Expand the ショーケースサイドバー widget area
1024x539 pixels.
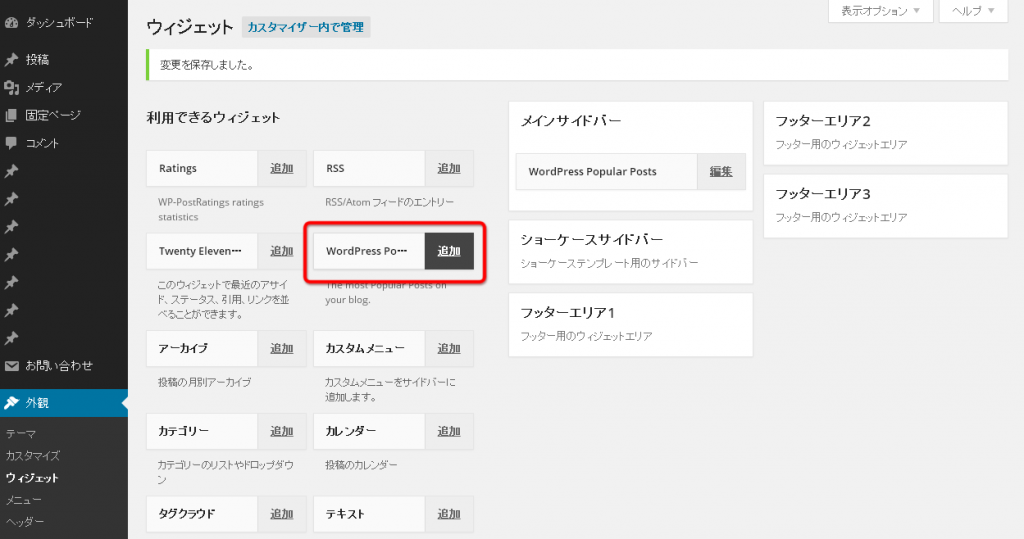pyautogui.click(x=630, y=240)
